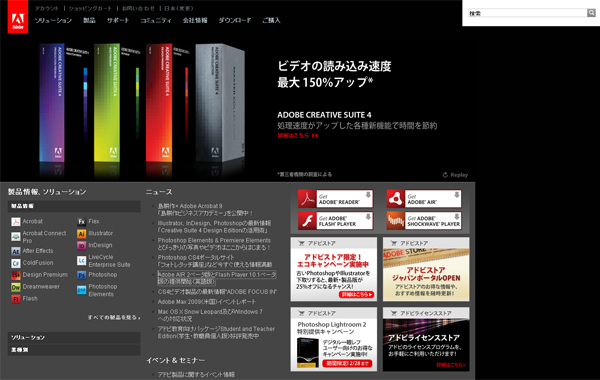Open the アドビストア ジャパンポータルOPEN banner
The height and width of the screenshot is (380, 600).
(426, 269)
